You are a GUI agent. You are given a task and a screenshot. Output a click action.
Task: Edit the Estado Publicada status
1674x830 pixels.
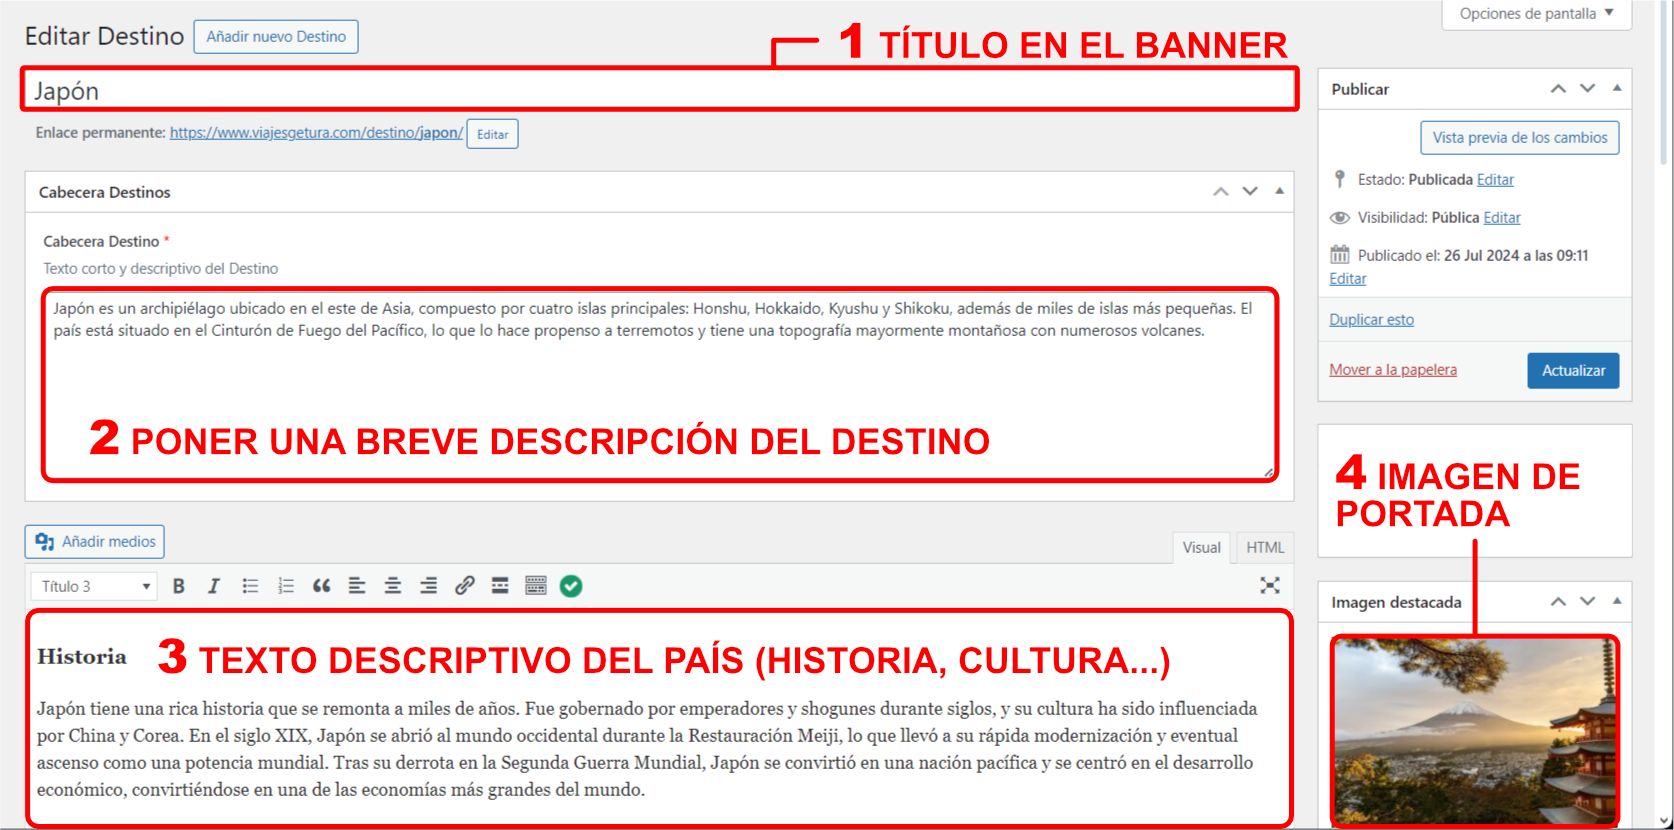click(1495, 180)
